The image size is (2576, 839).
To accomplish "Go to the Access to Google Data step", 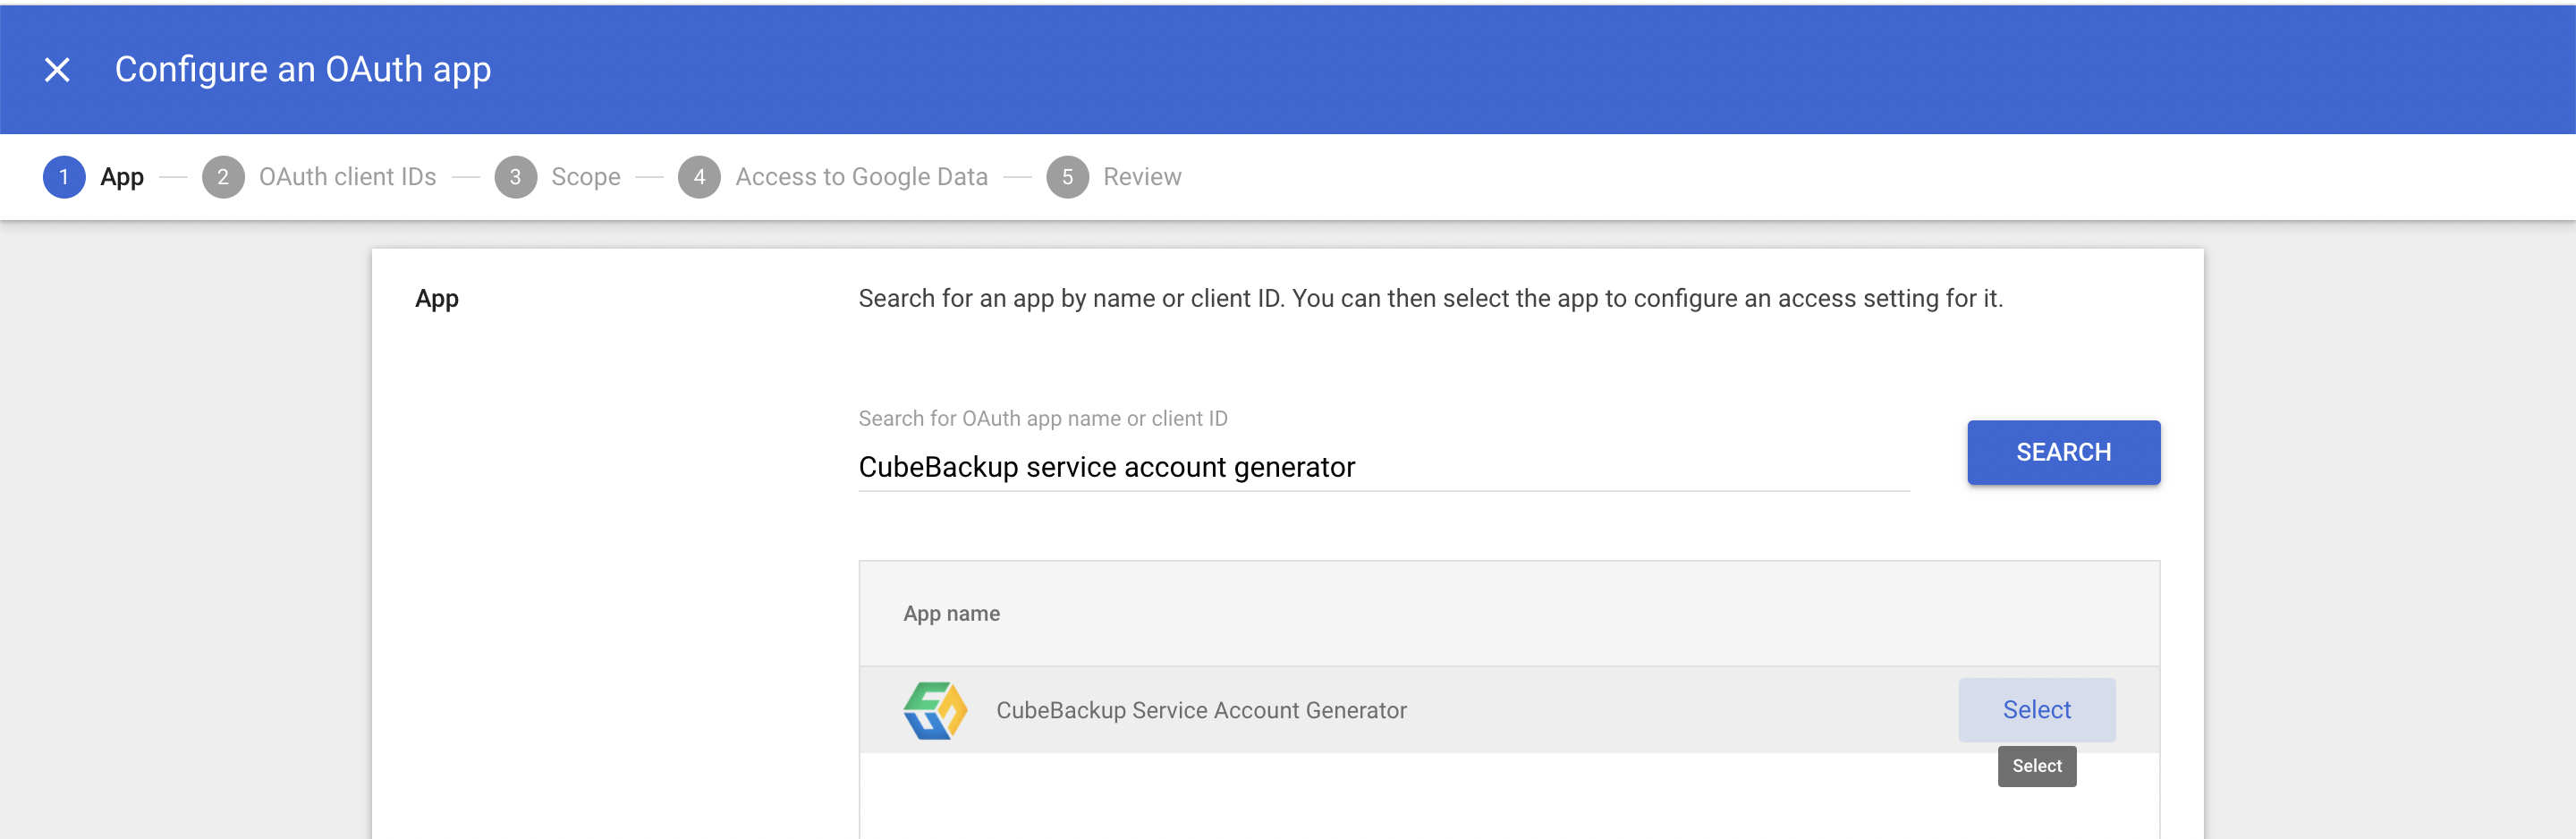I will pyautogui.click(x=861, y=177).
